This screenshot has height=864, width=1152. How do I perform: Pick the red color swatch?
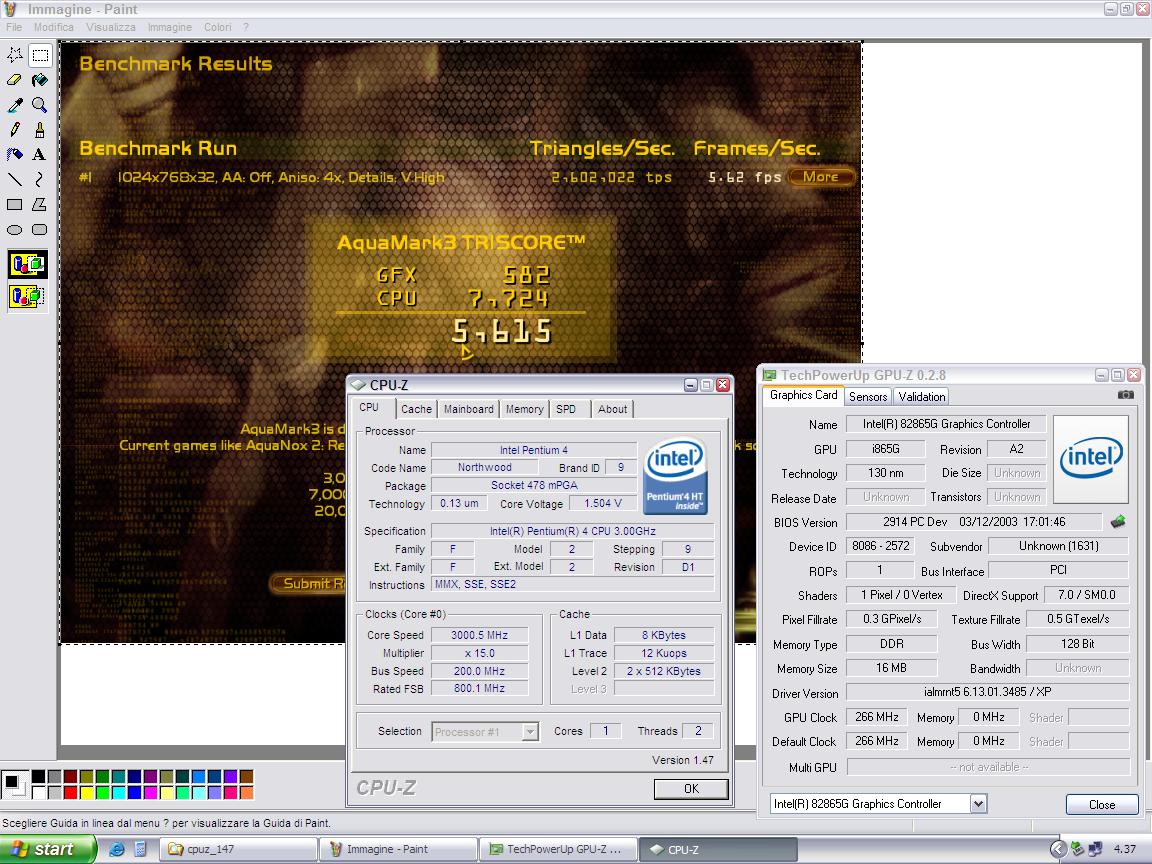(x=70, y=793)
